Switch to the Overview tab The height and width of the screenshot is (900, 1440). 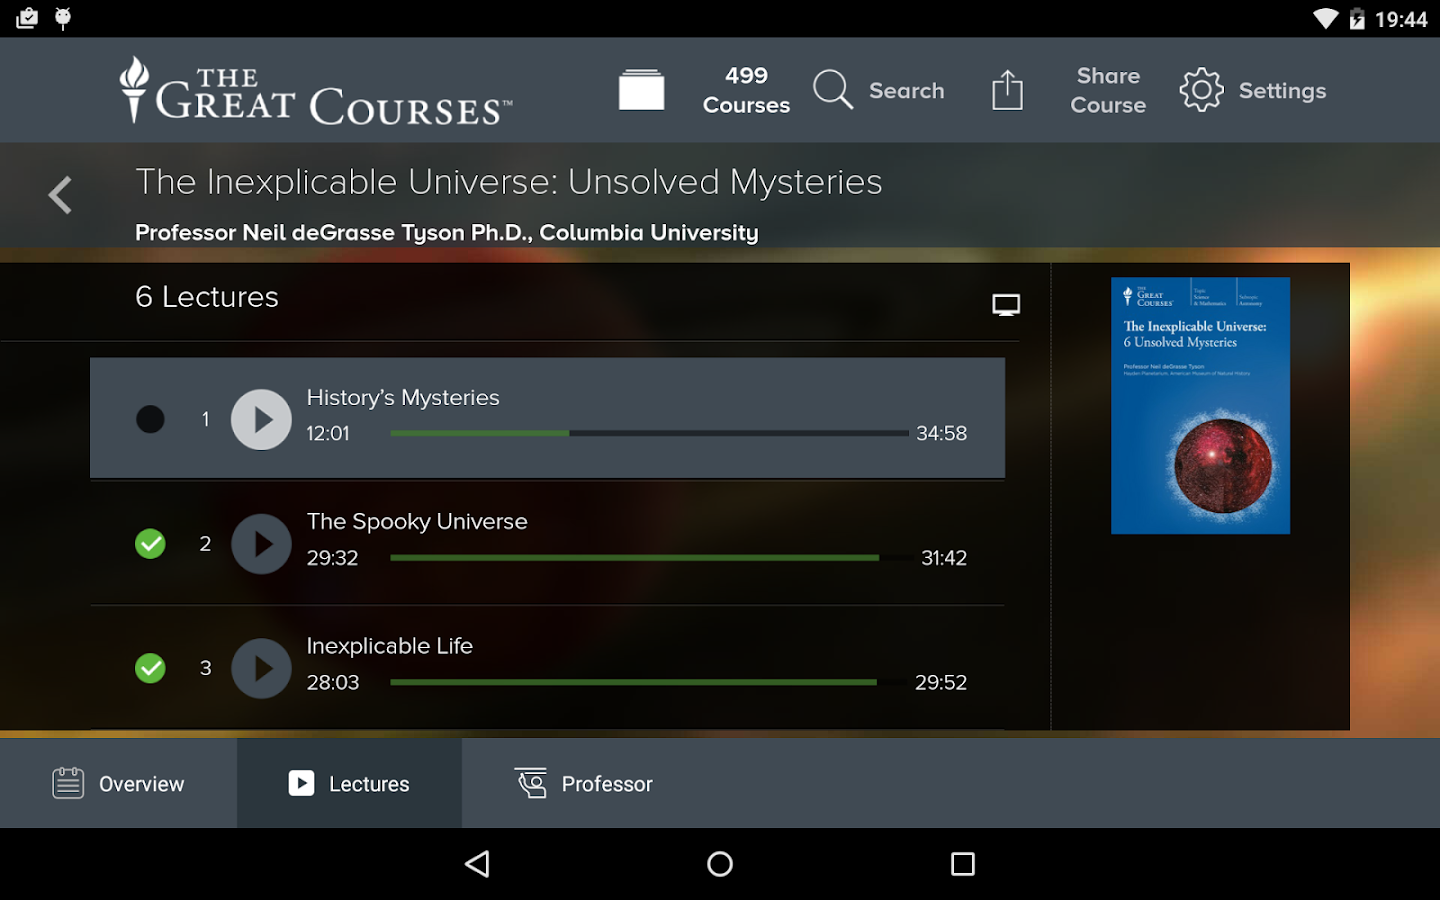pyautogui.click(x=118, y=783)
